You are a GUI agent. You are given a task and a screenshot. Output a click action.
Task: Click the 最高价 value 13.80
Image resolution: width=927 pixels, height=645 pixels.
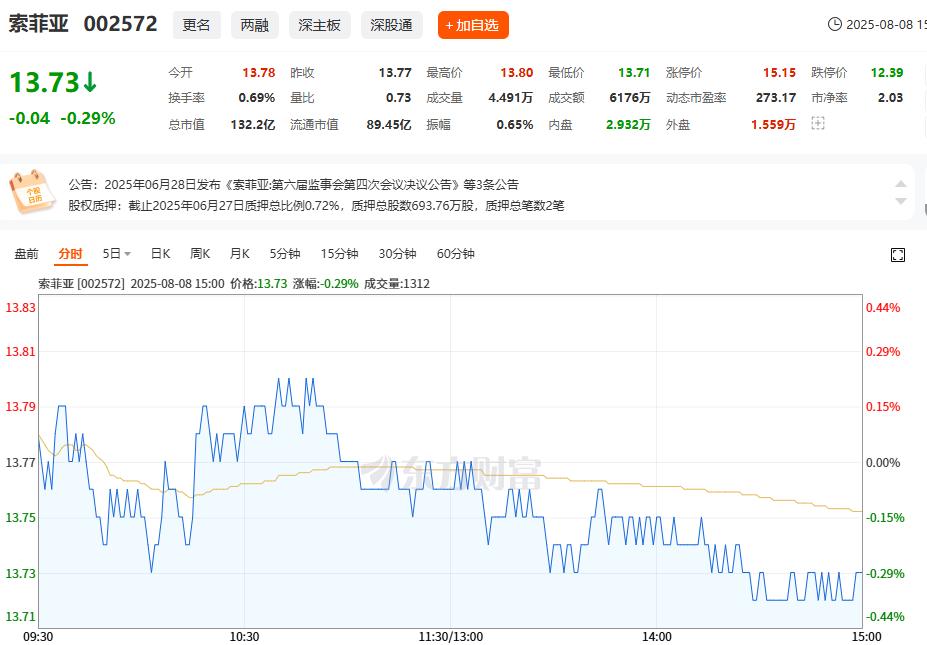(517, 73)
